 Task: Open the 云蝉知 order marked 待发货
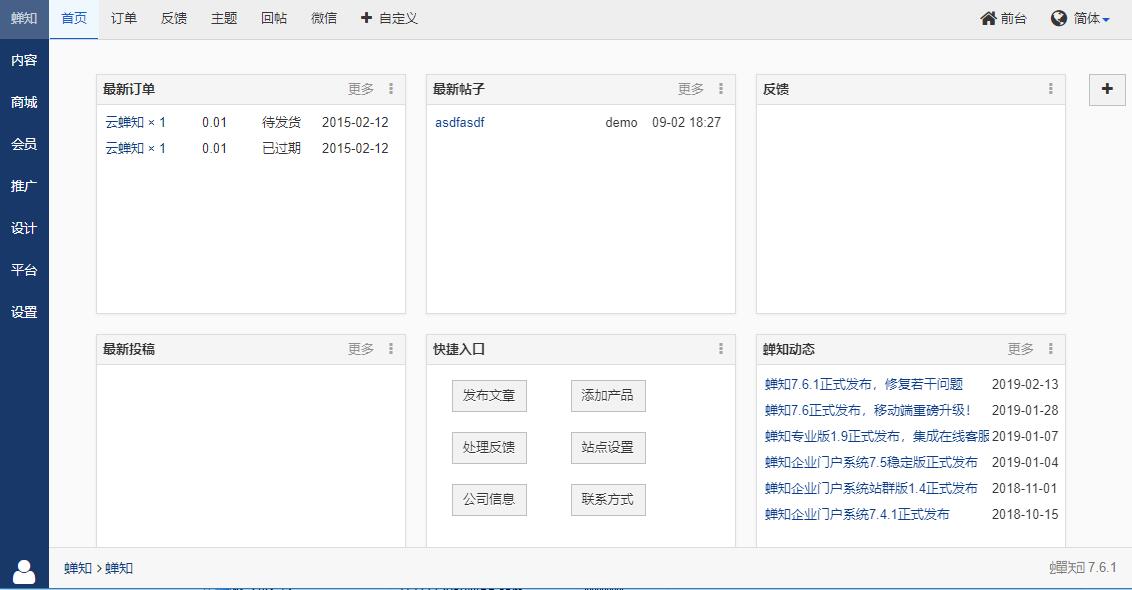click(136, 122)
